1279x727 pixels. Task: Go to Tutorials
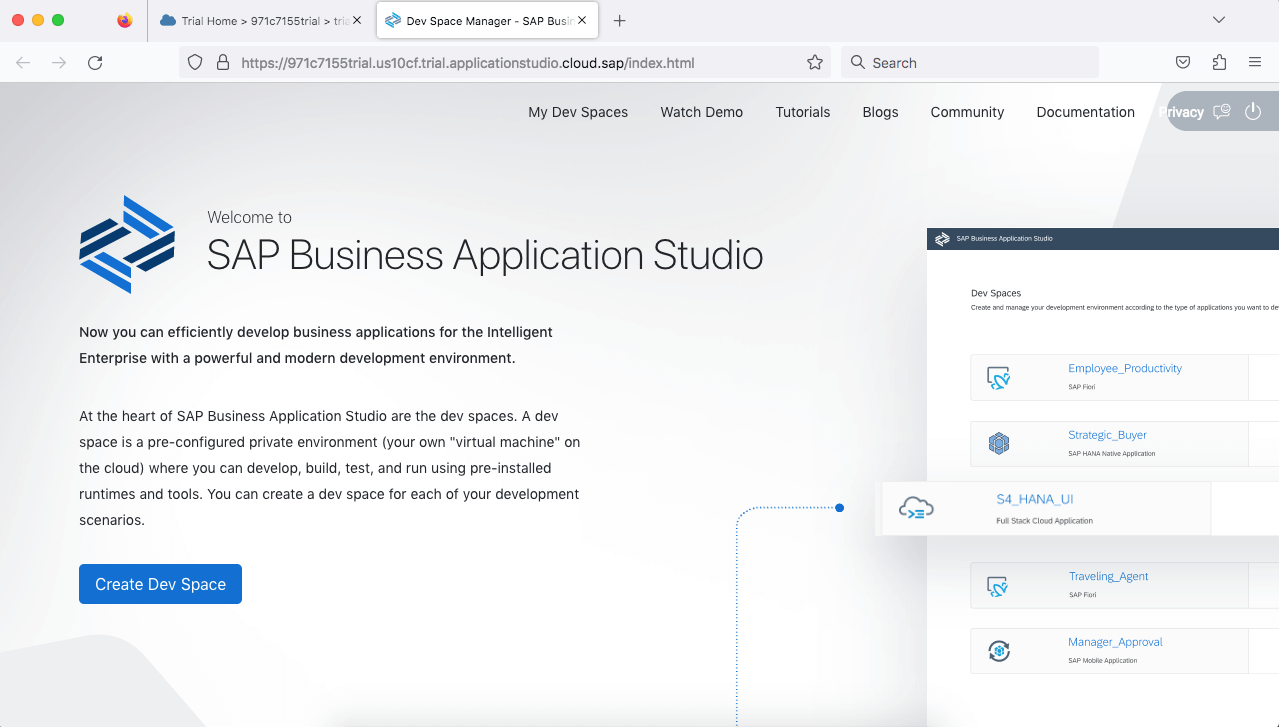click(x=803, y=112)
